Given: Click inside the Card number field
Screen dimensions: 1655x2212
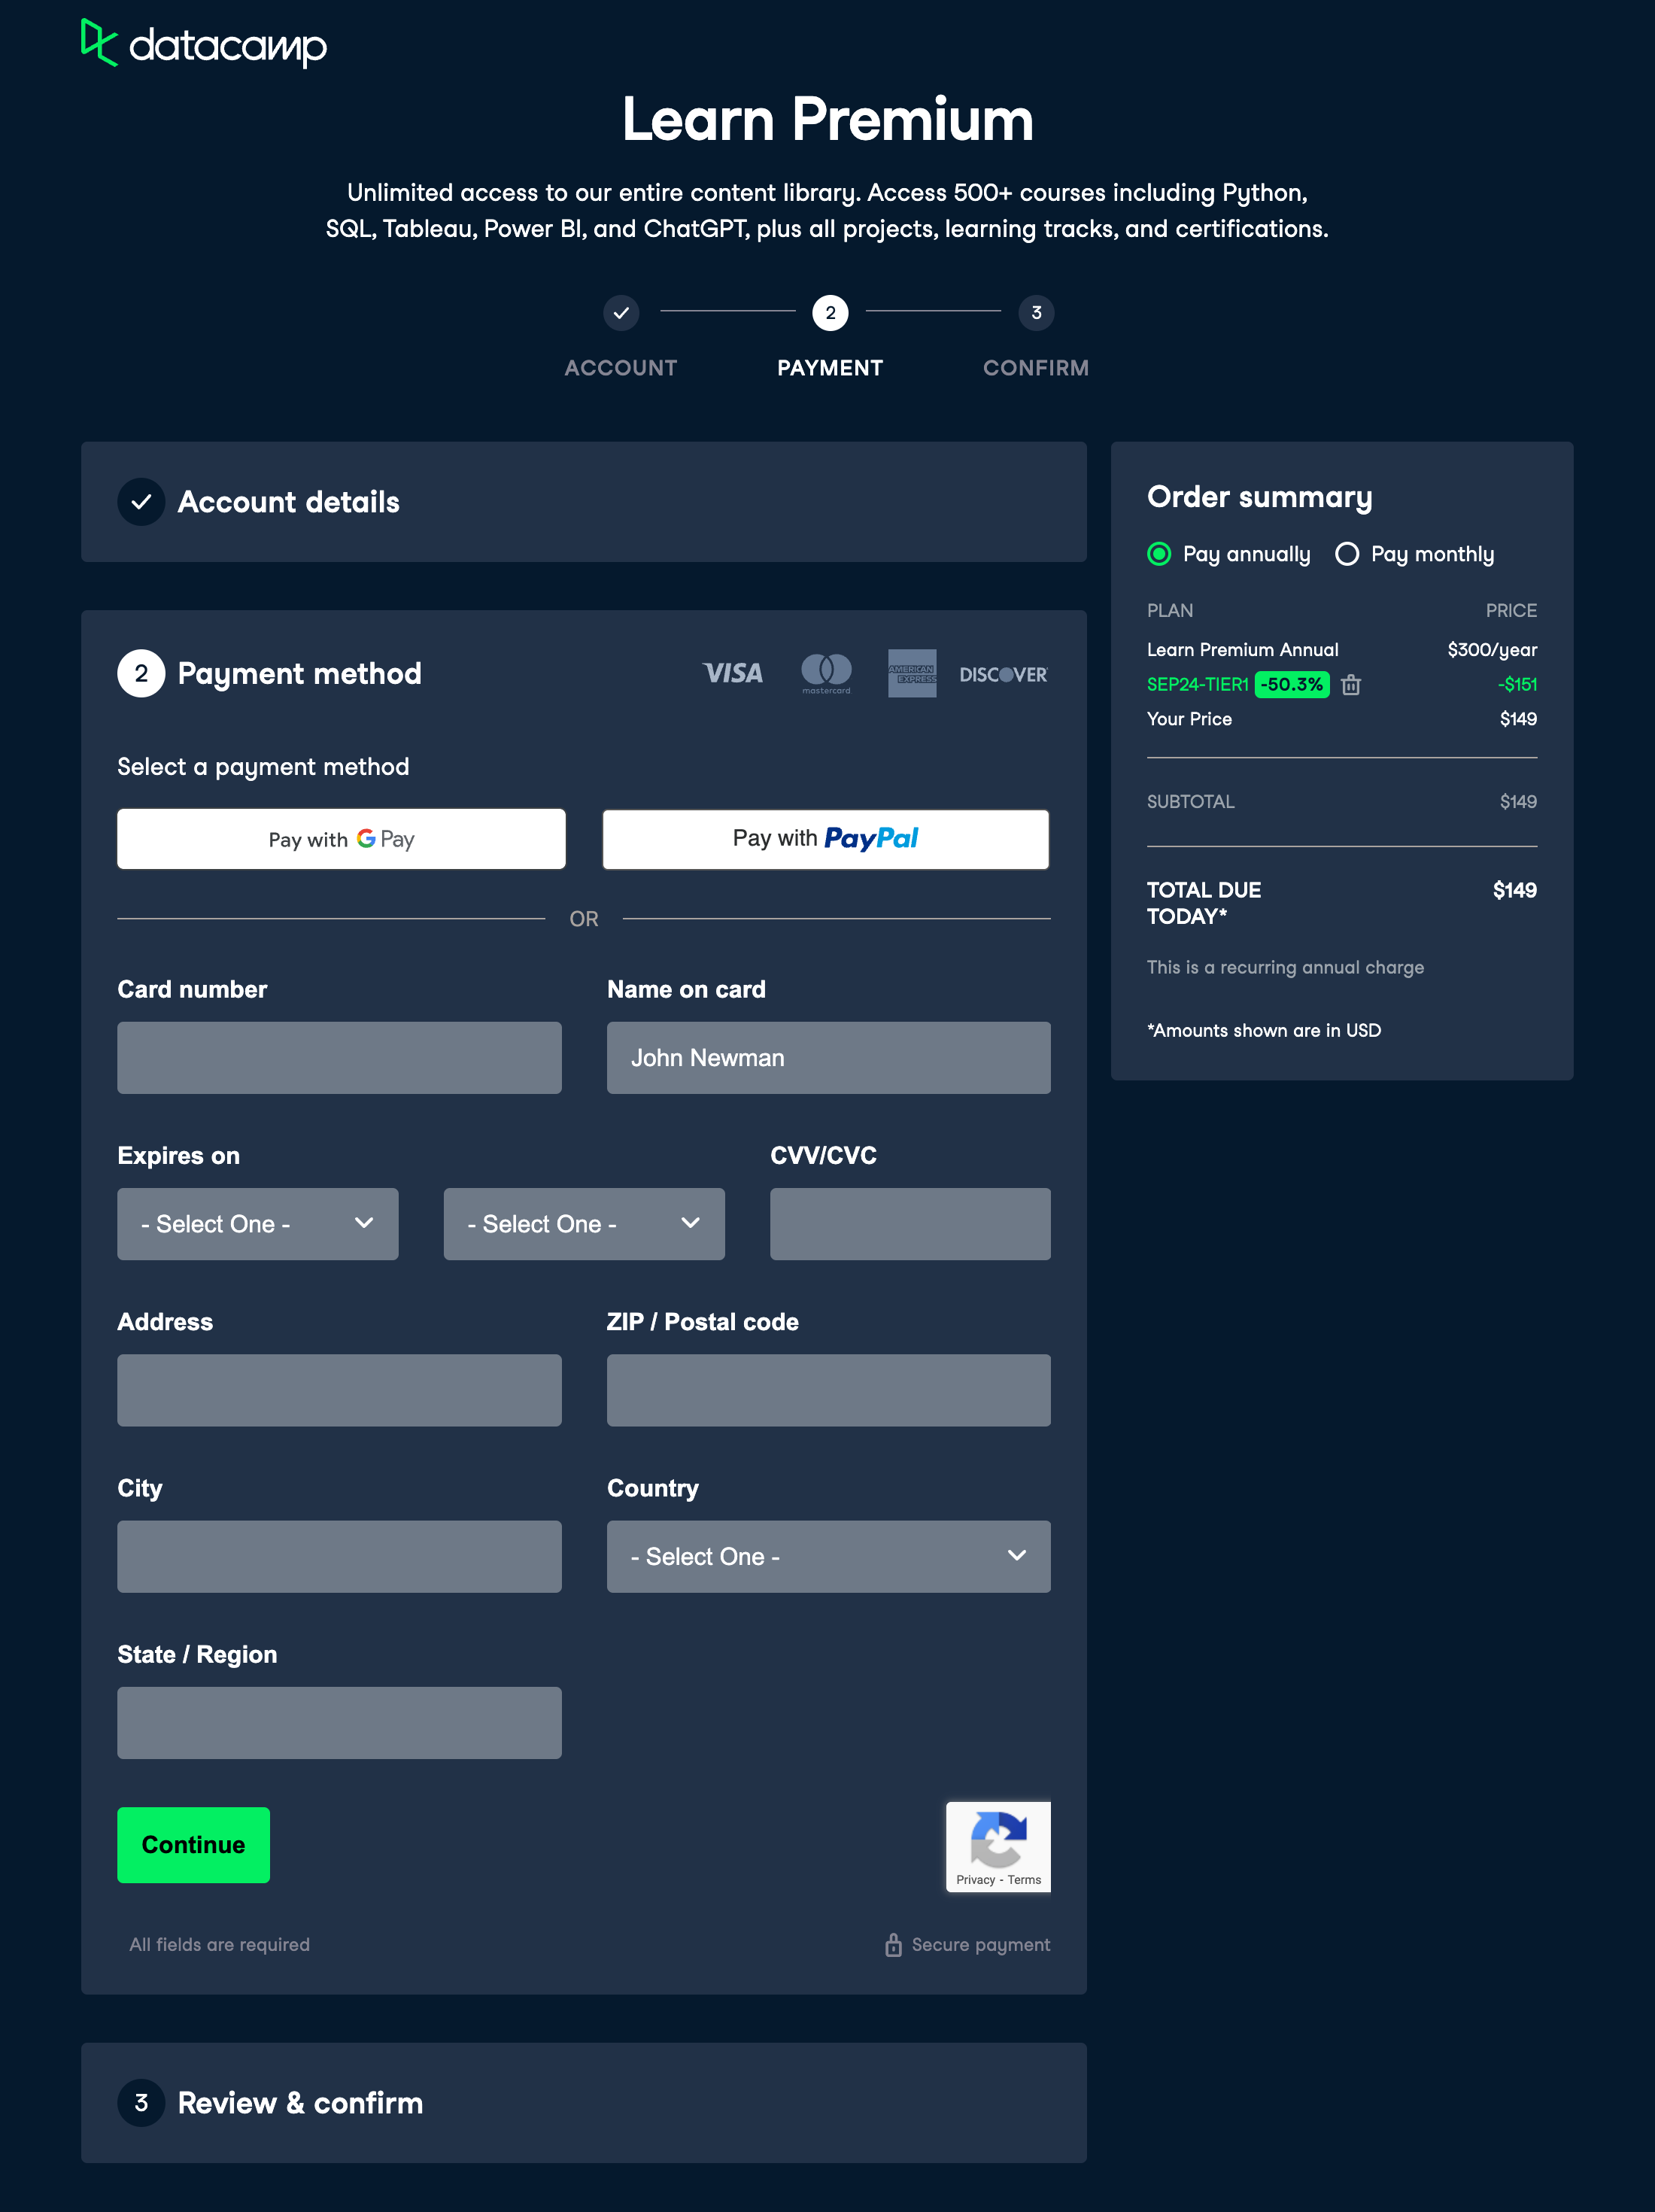Looking at the screenshot, I should point(340,1057).
